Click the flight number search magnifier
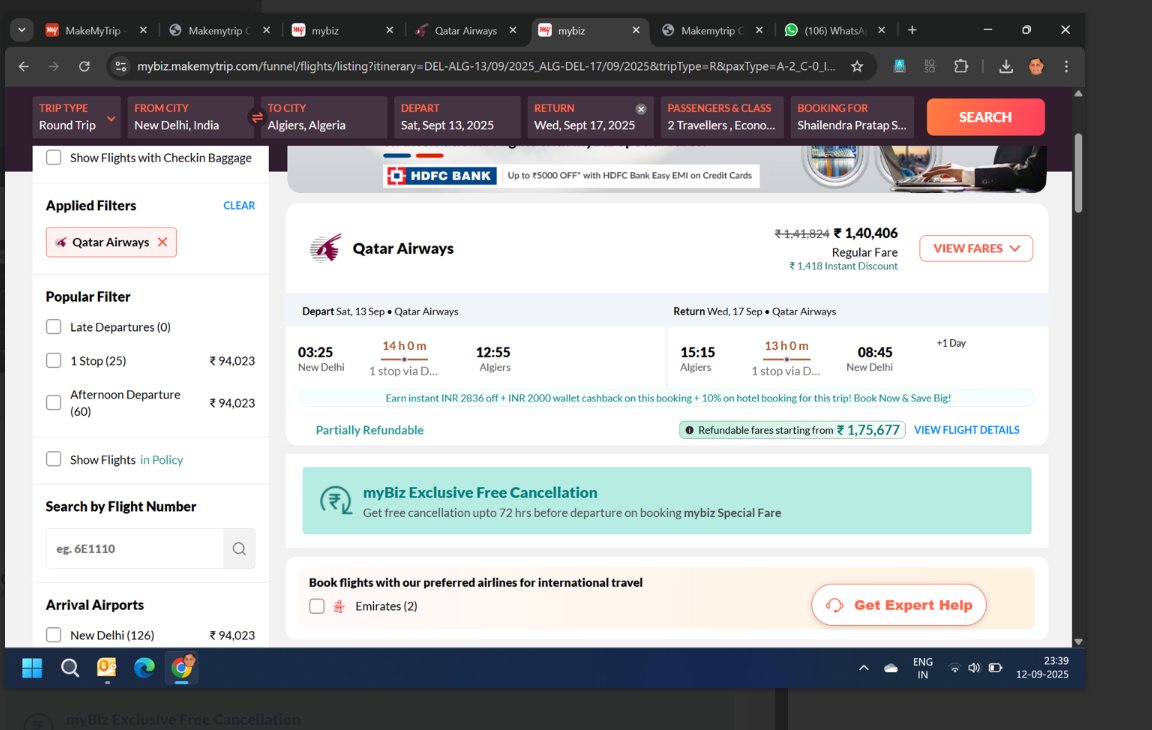This screenshot has width=1152, height=730. point(240,549)
